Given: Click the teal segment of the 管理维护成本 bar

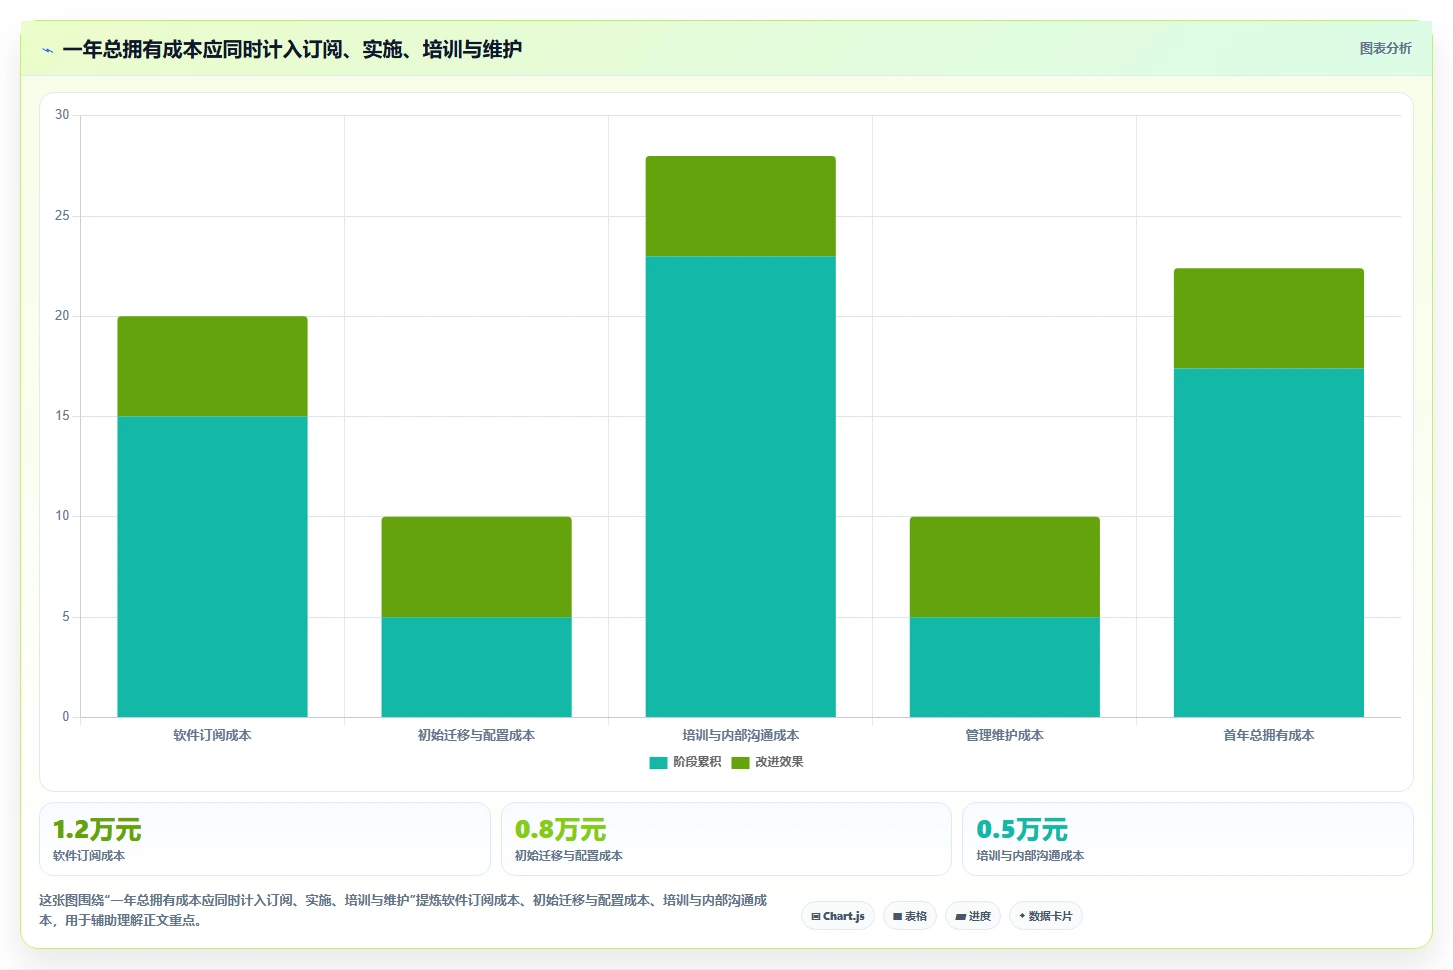Looking at the screenshot, I should 1004,667.
